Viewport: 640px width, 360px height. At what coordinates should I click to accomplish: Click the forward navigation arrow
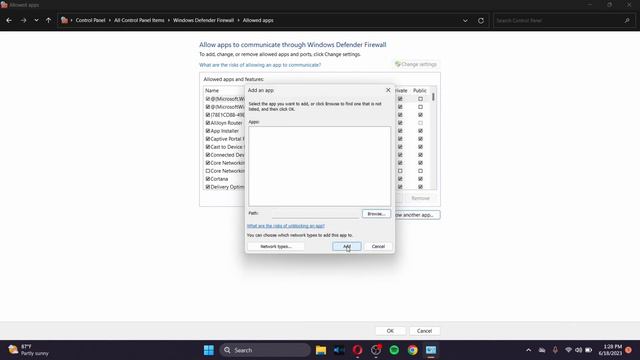point(23,20)
